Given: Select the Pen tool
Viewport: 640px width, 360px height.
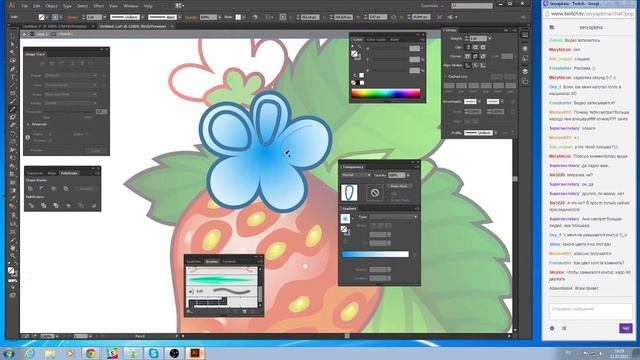Looking at the screenshot, I should click(12, 69).
